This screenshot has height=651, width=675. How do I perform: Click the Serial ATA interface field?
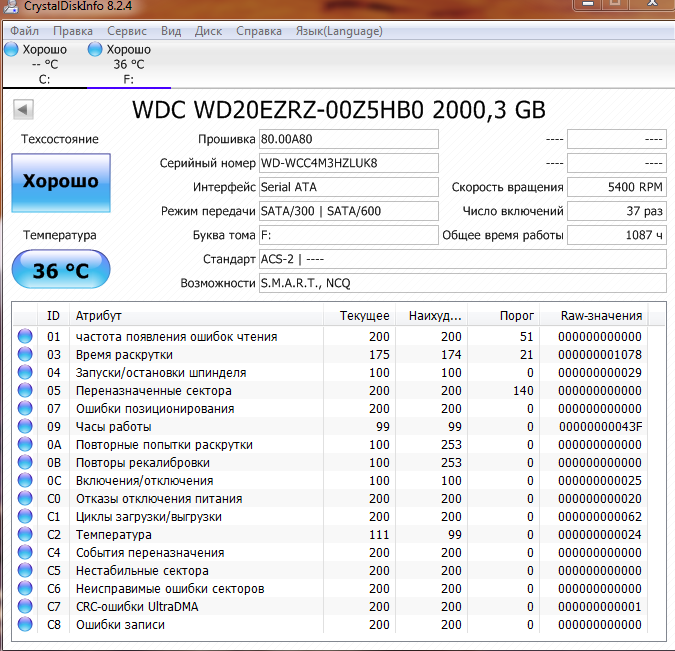(x=349, y=187)
